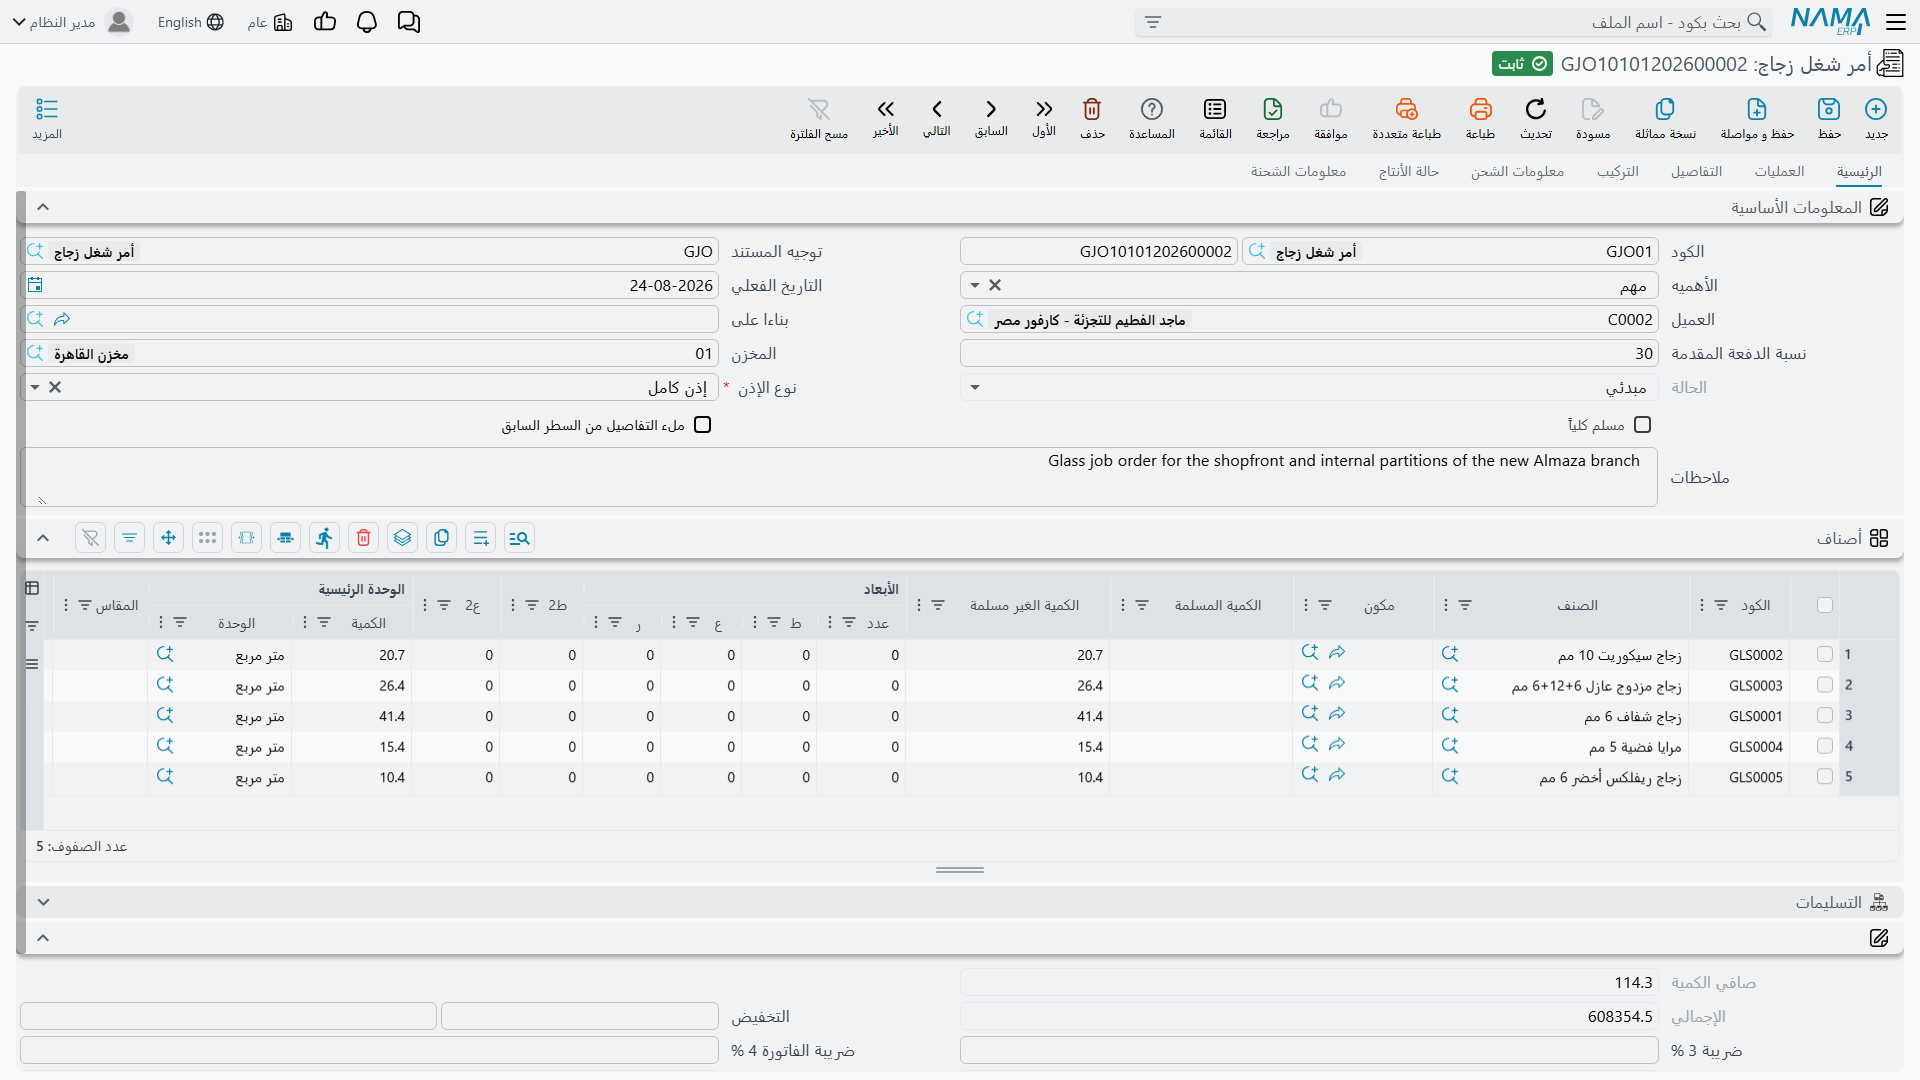The image size is (1920, 1080).
Task: Open the نوع الإذن dropdown arrow
Action: tap(35, 388)
